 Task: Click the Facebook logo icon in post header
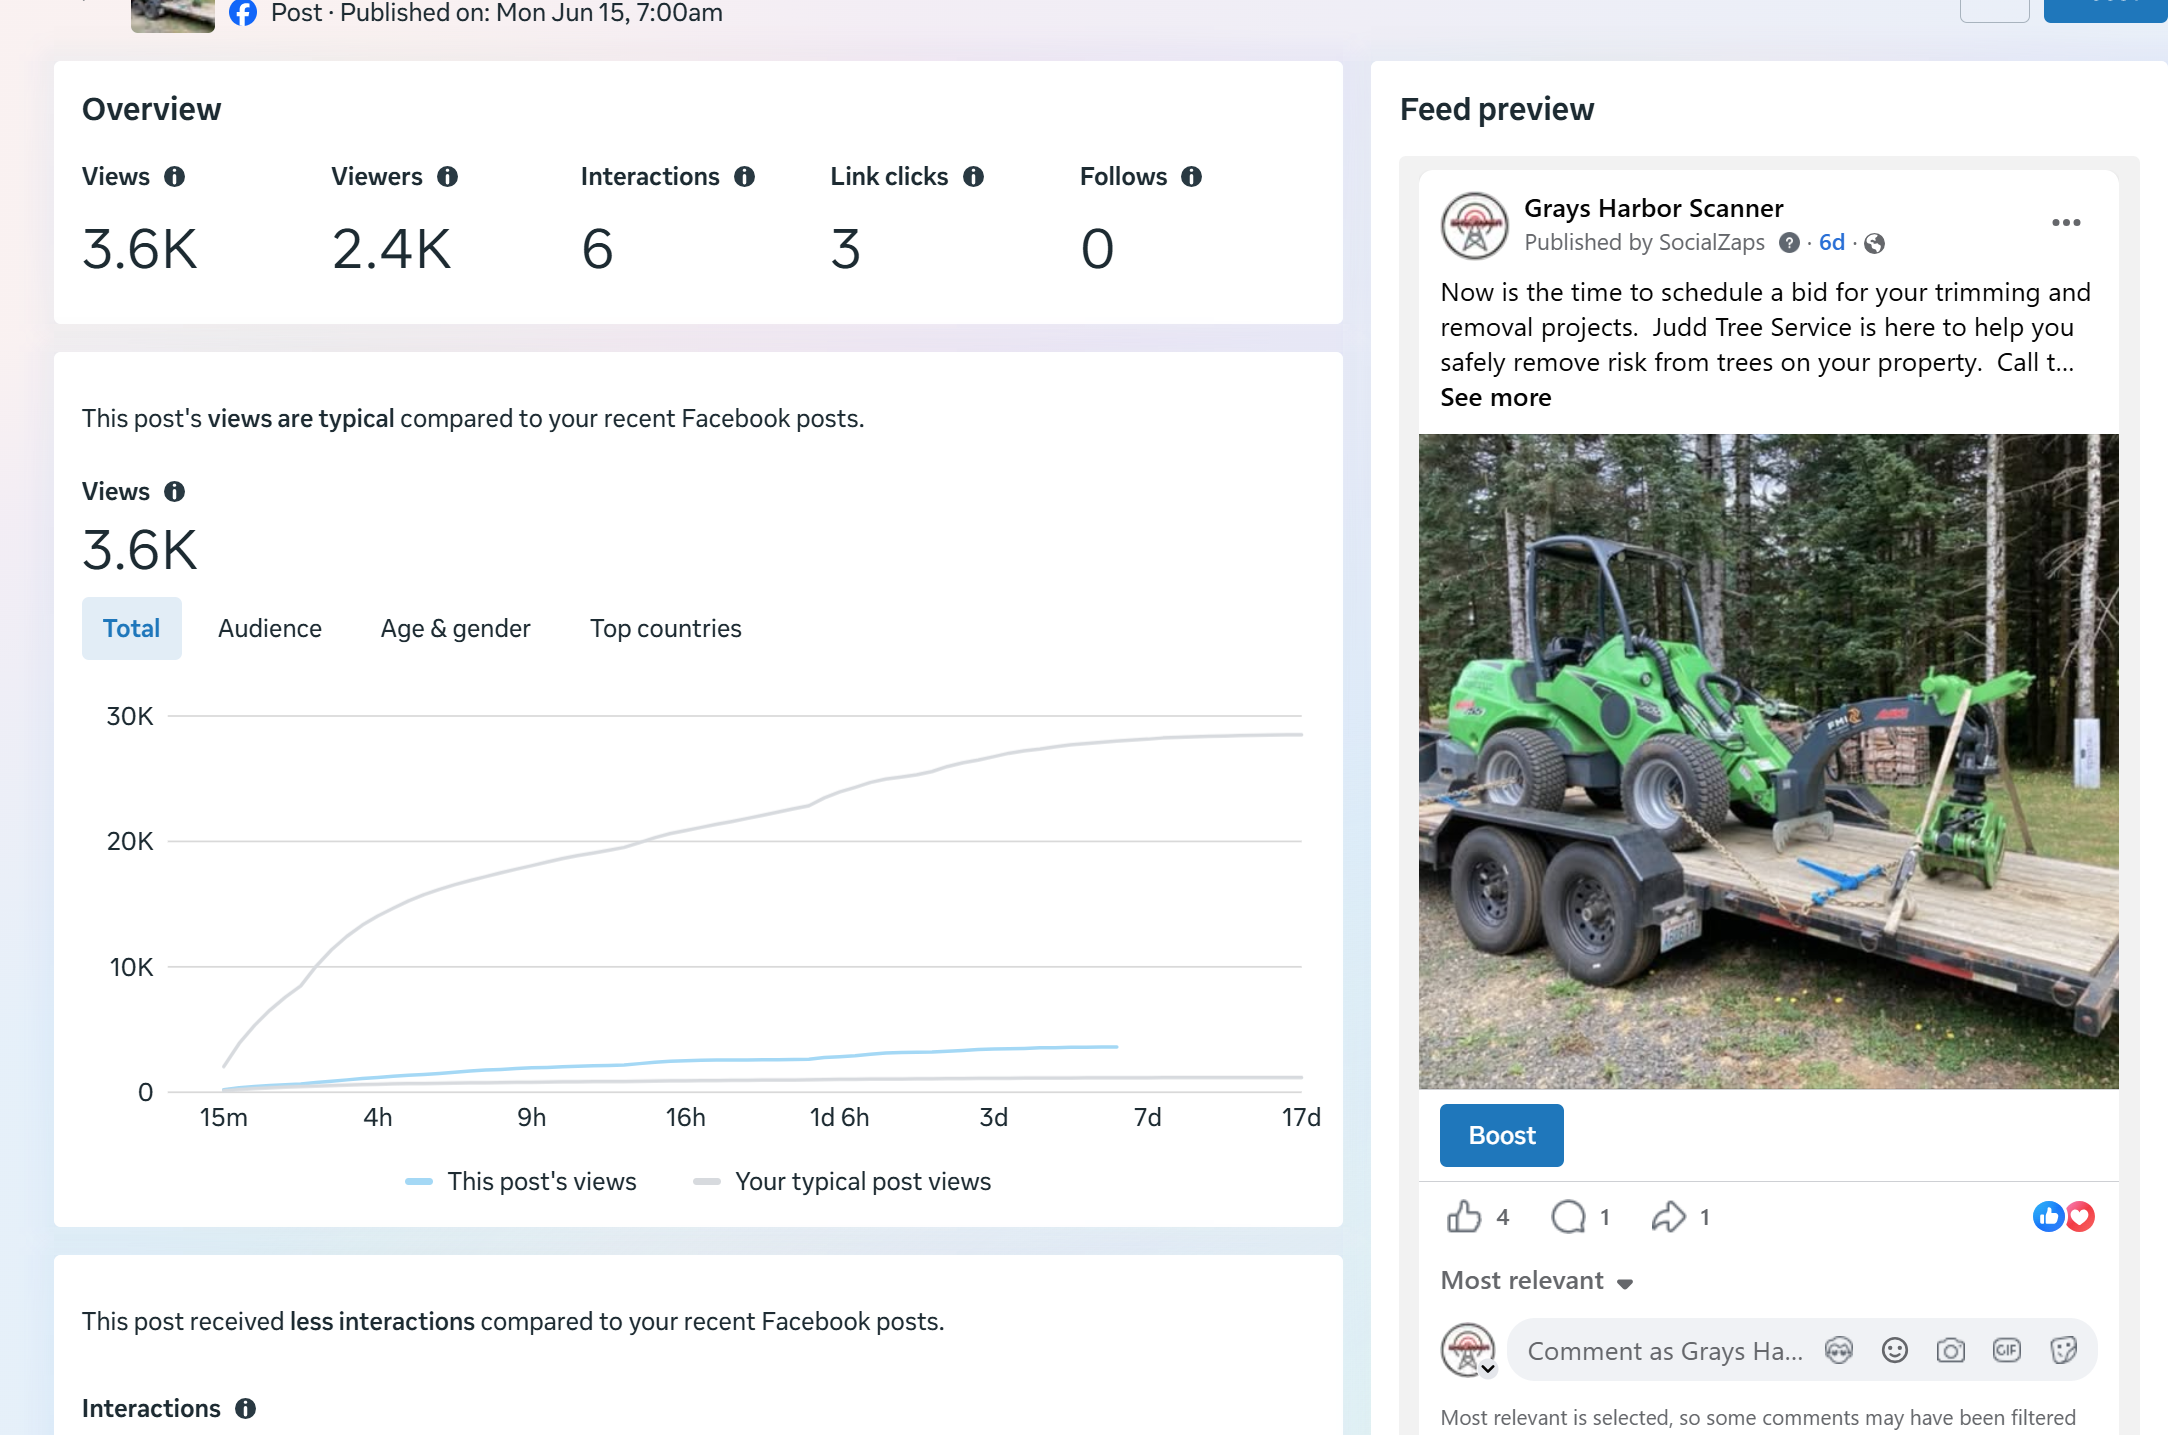coord(243,13)
